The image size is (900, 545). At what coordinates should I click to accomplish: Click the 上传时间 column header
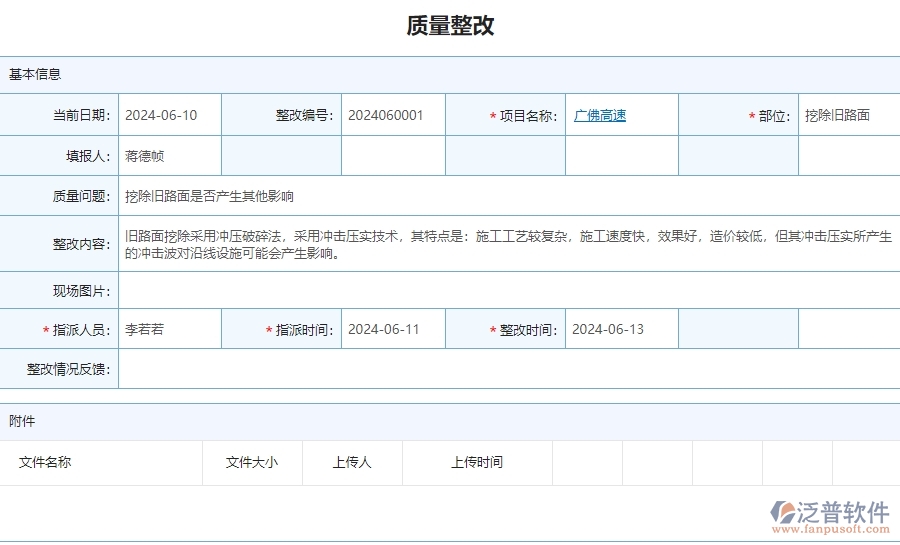pos(476,462)
